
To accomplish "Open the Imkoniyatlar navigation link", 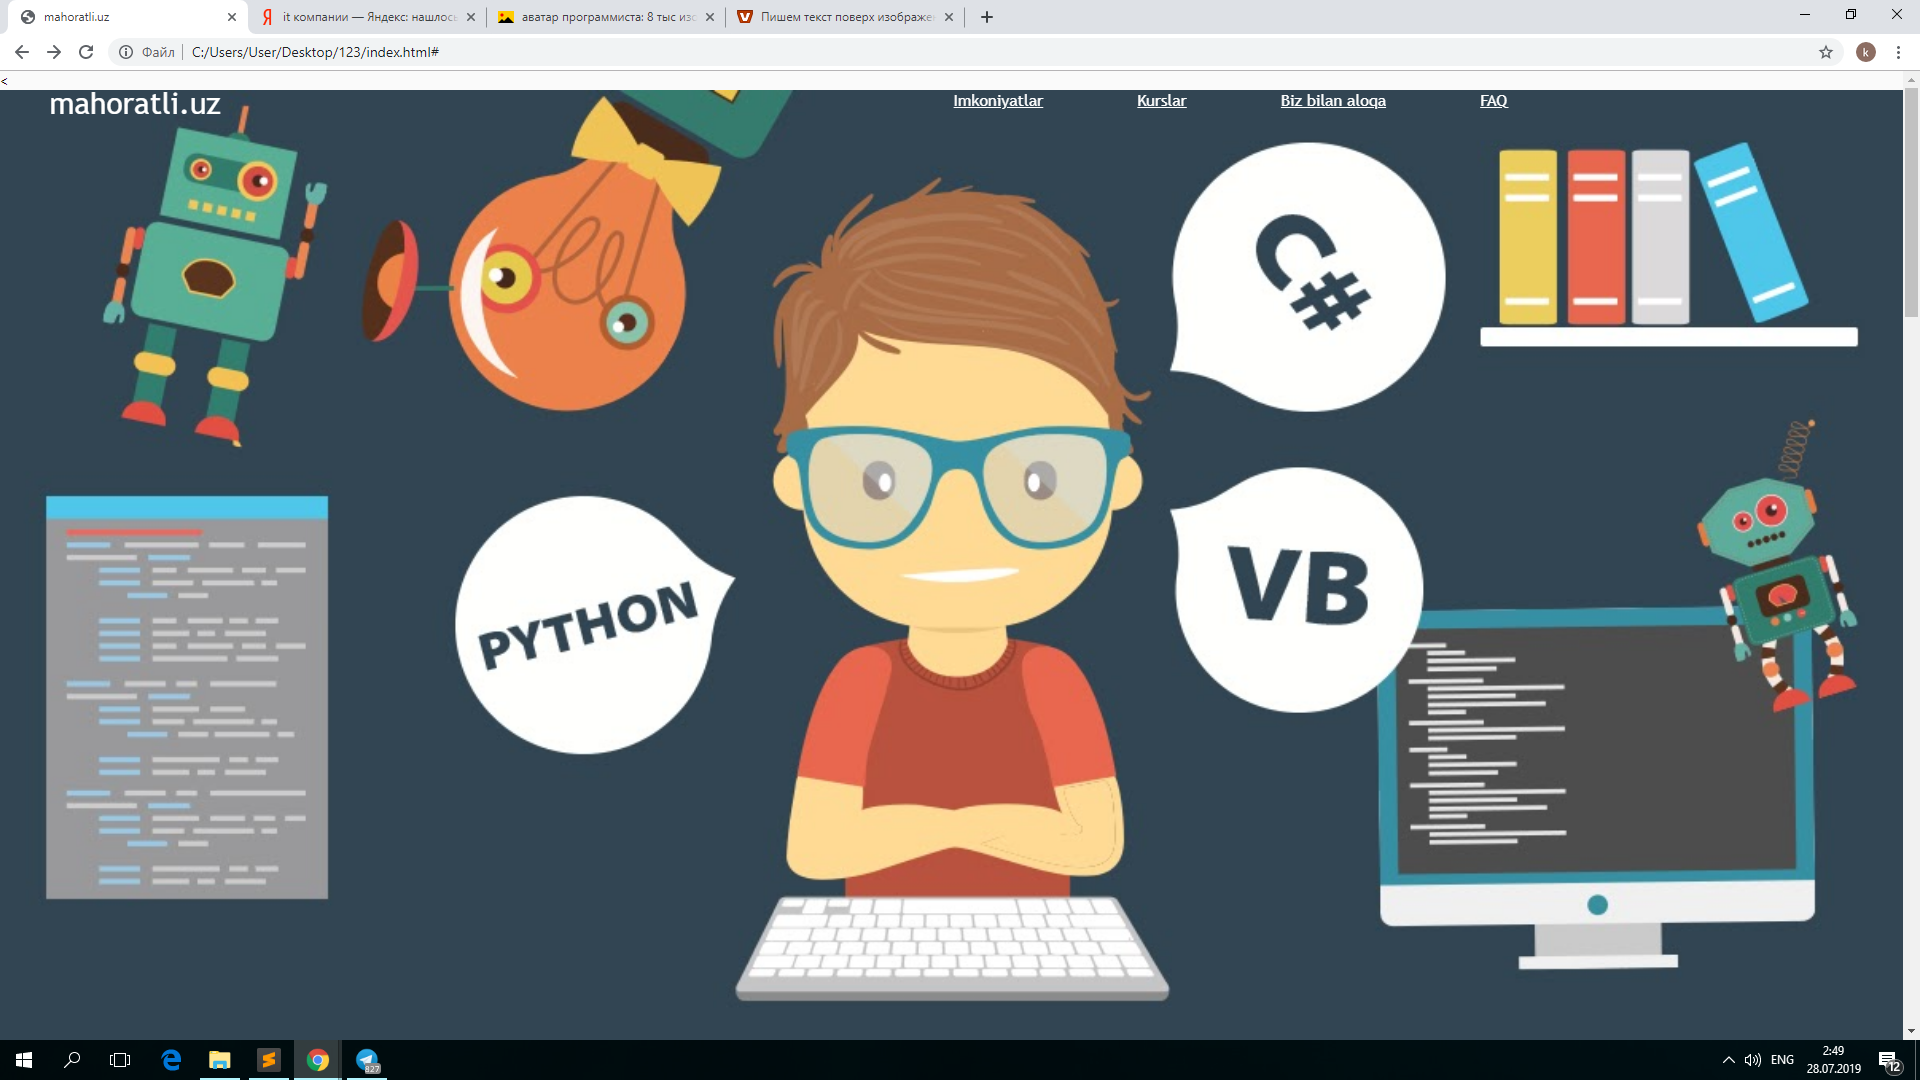I will click(997, 101).
